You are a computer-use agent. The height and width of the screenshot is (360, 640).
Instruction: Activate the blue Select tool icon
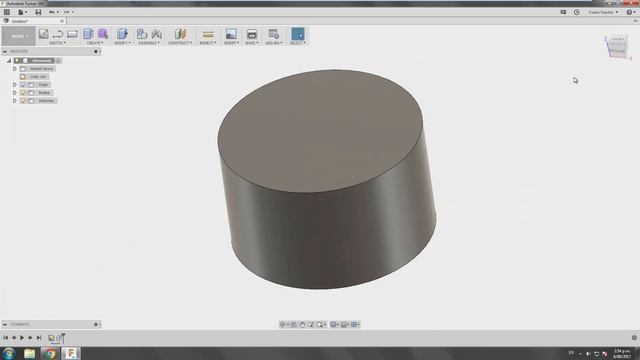[298, 34]
